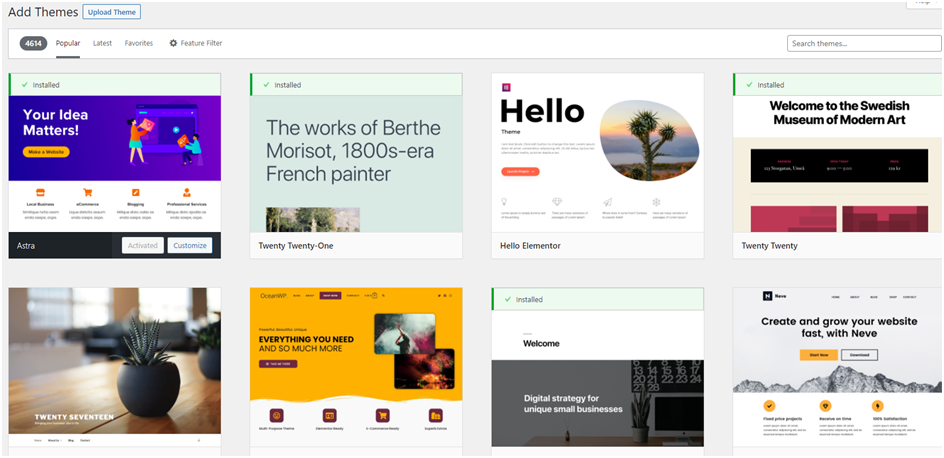Open the Twenty Twenty theme thumbnail
The height and width of the screenshot is (458, 944).
838,164
